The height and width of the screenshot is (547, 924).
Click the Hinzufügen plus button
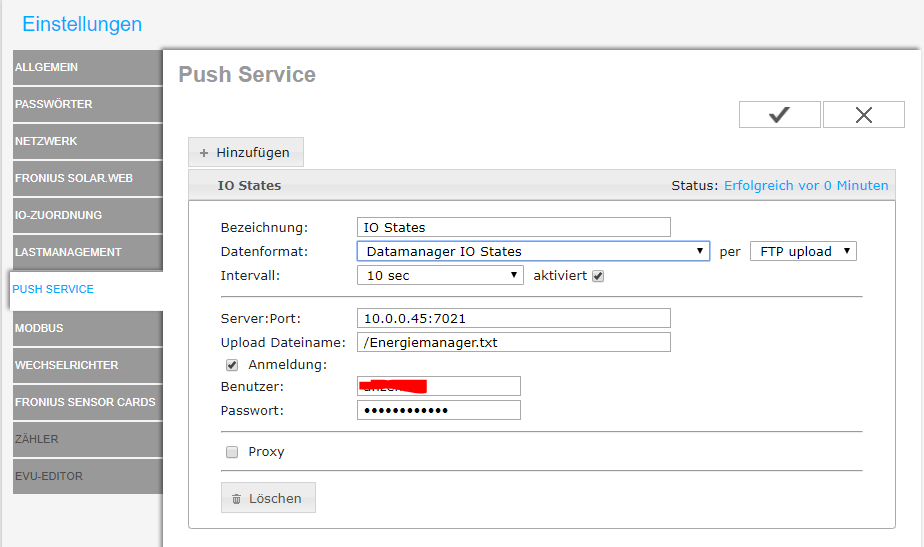[x=246, y=152]
